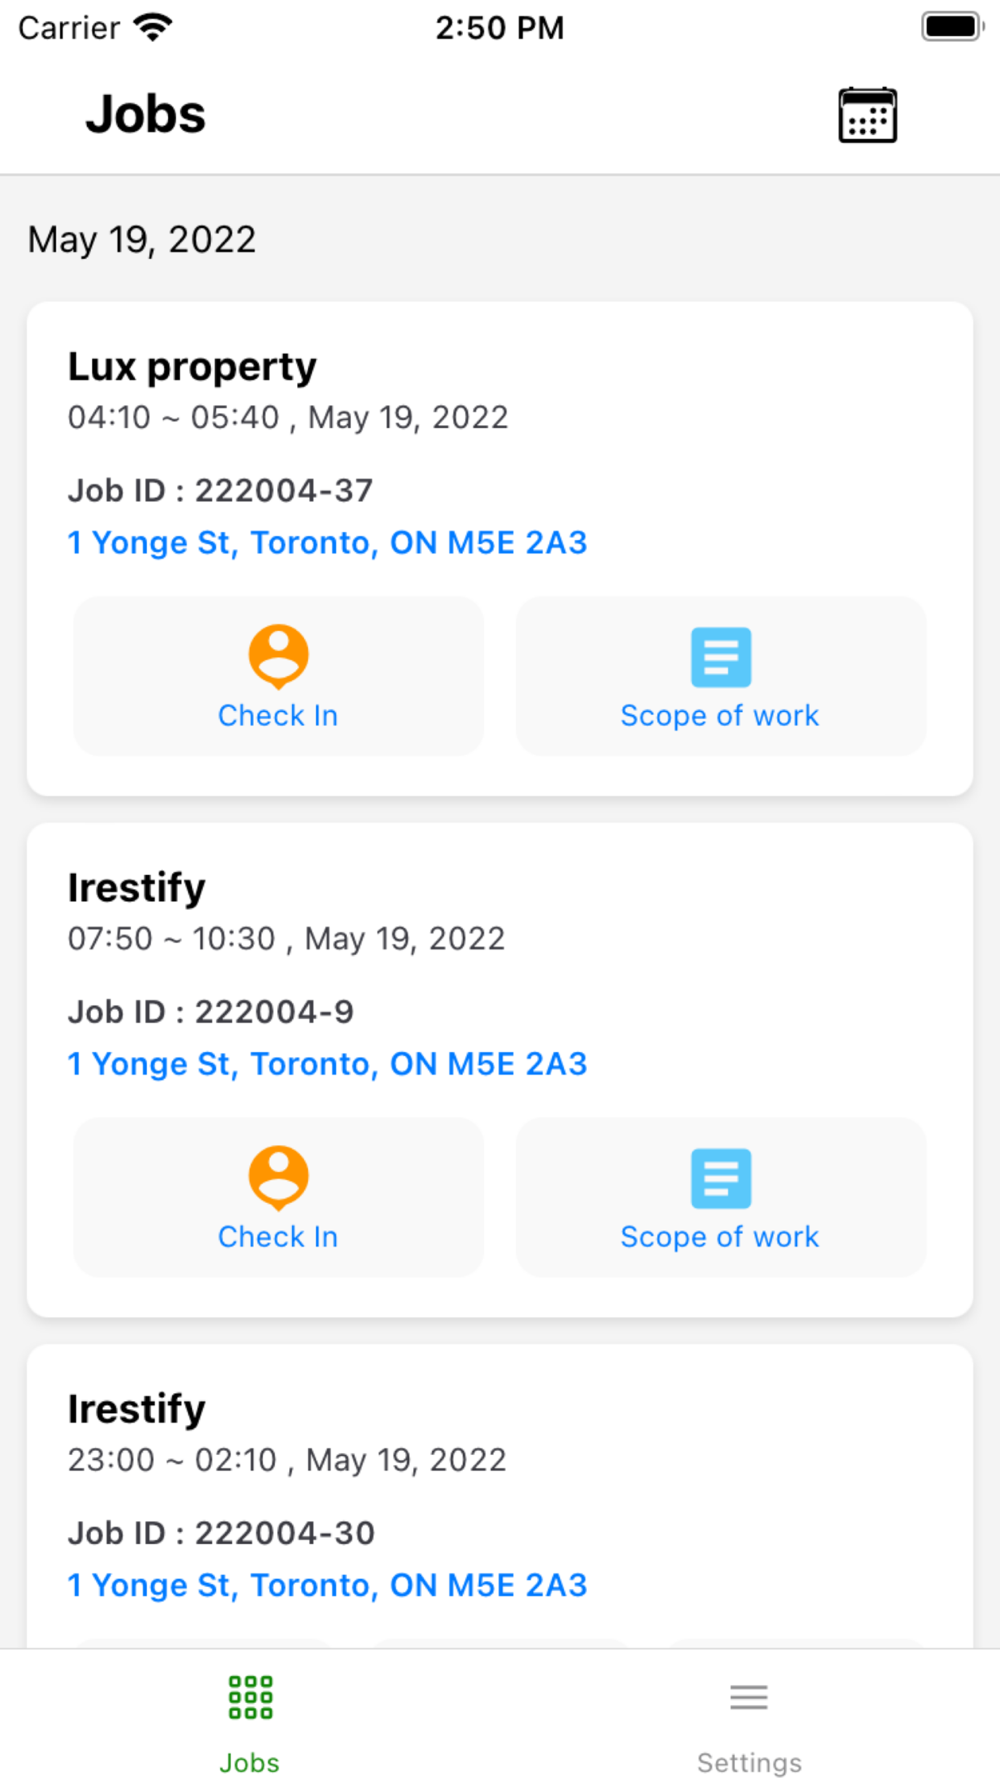
Task: Tap Check In icon for Lux property
Action: [278, 657]
